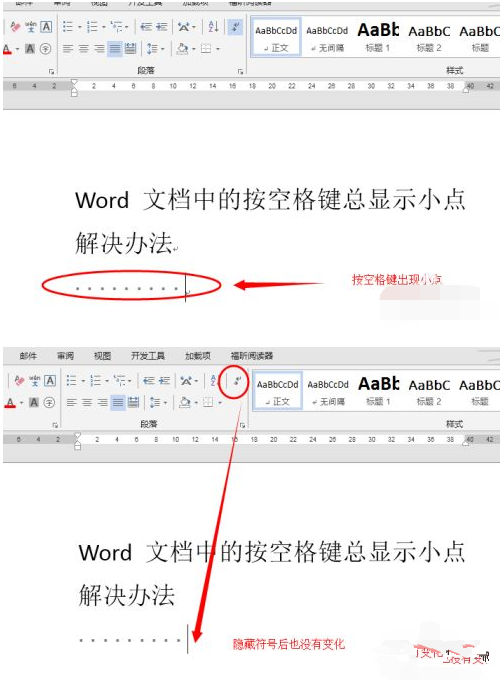Click Enclosed Characters icon in lower window
Screen dimensions: 500x690
coord(49,402)
